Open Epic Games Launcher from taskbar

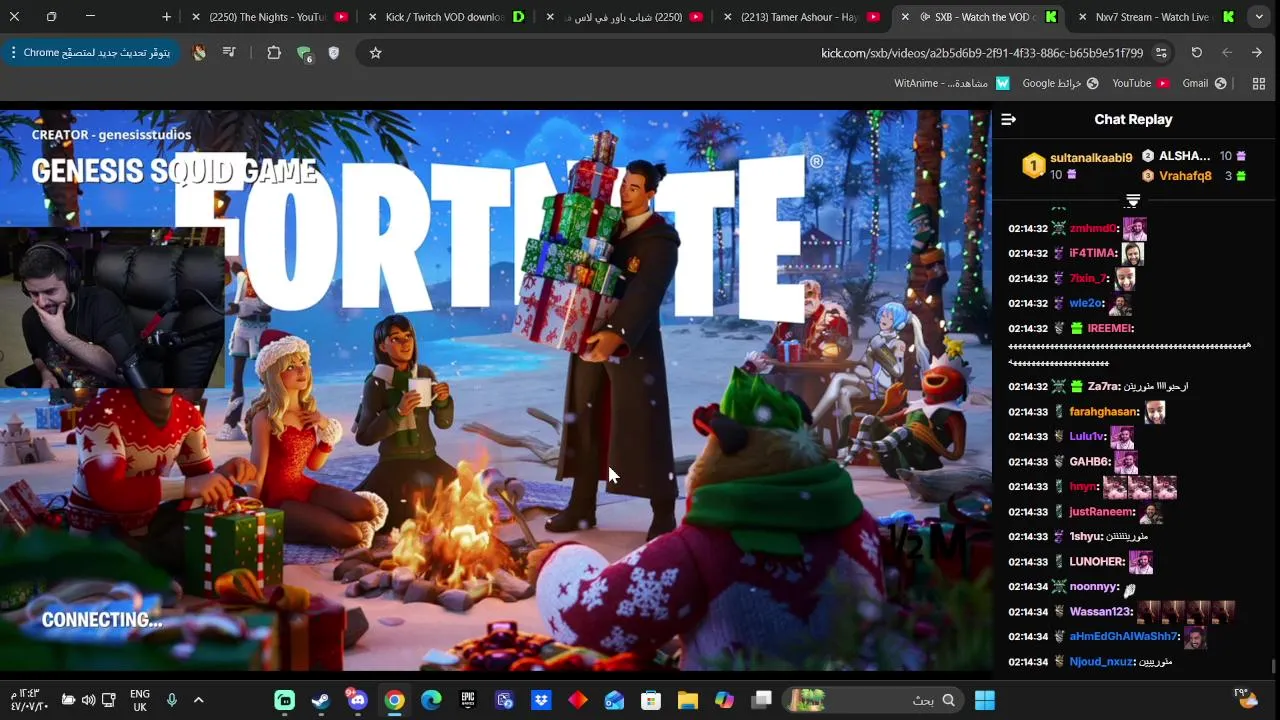468,700
